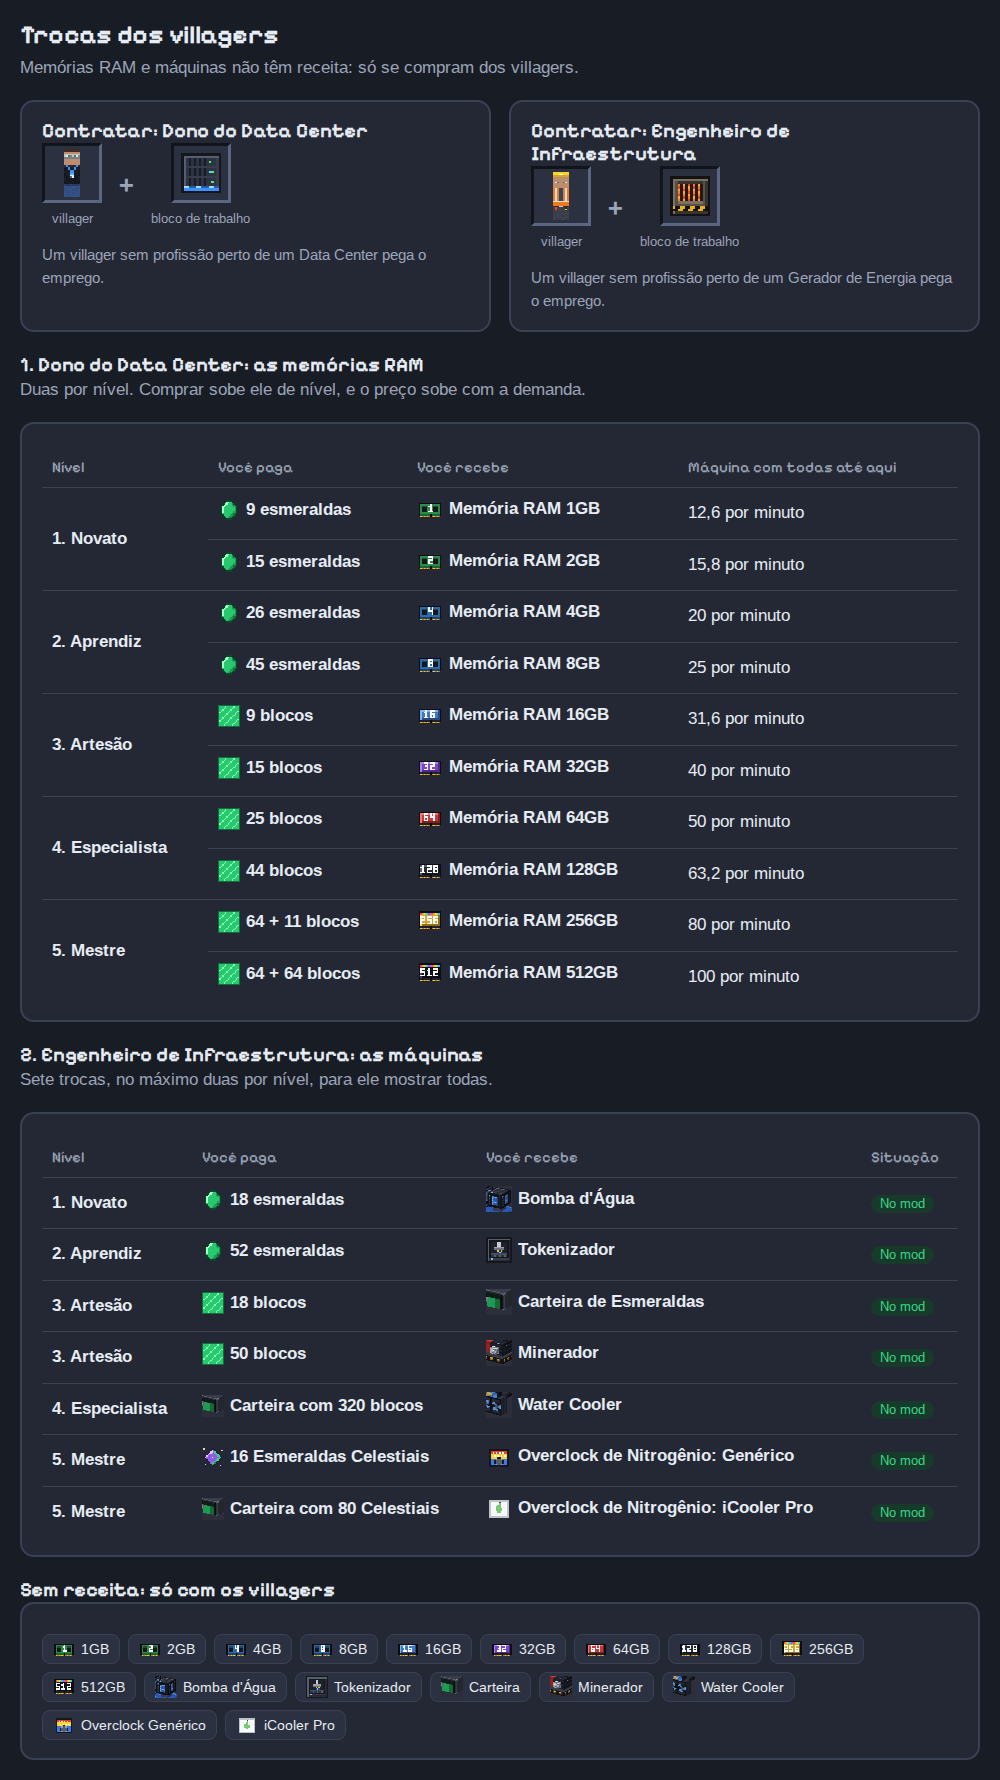Choose the Overclock Genérico chip
1000x1780 pixels.
129,1725
